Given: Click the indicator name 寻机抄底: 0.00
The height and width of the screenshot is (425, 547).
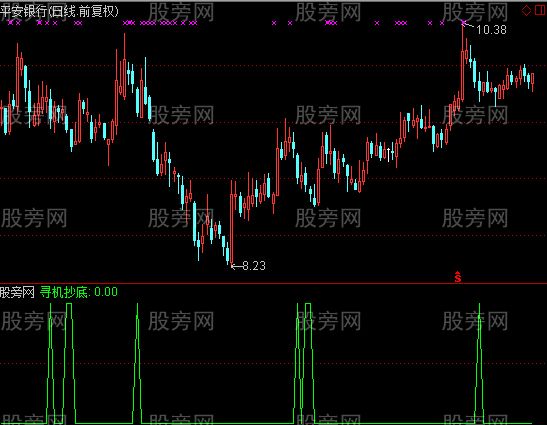Looking at the screenshot, I should (x=79, y=292).
